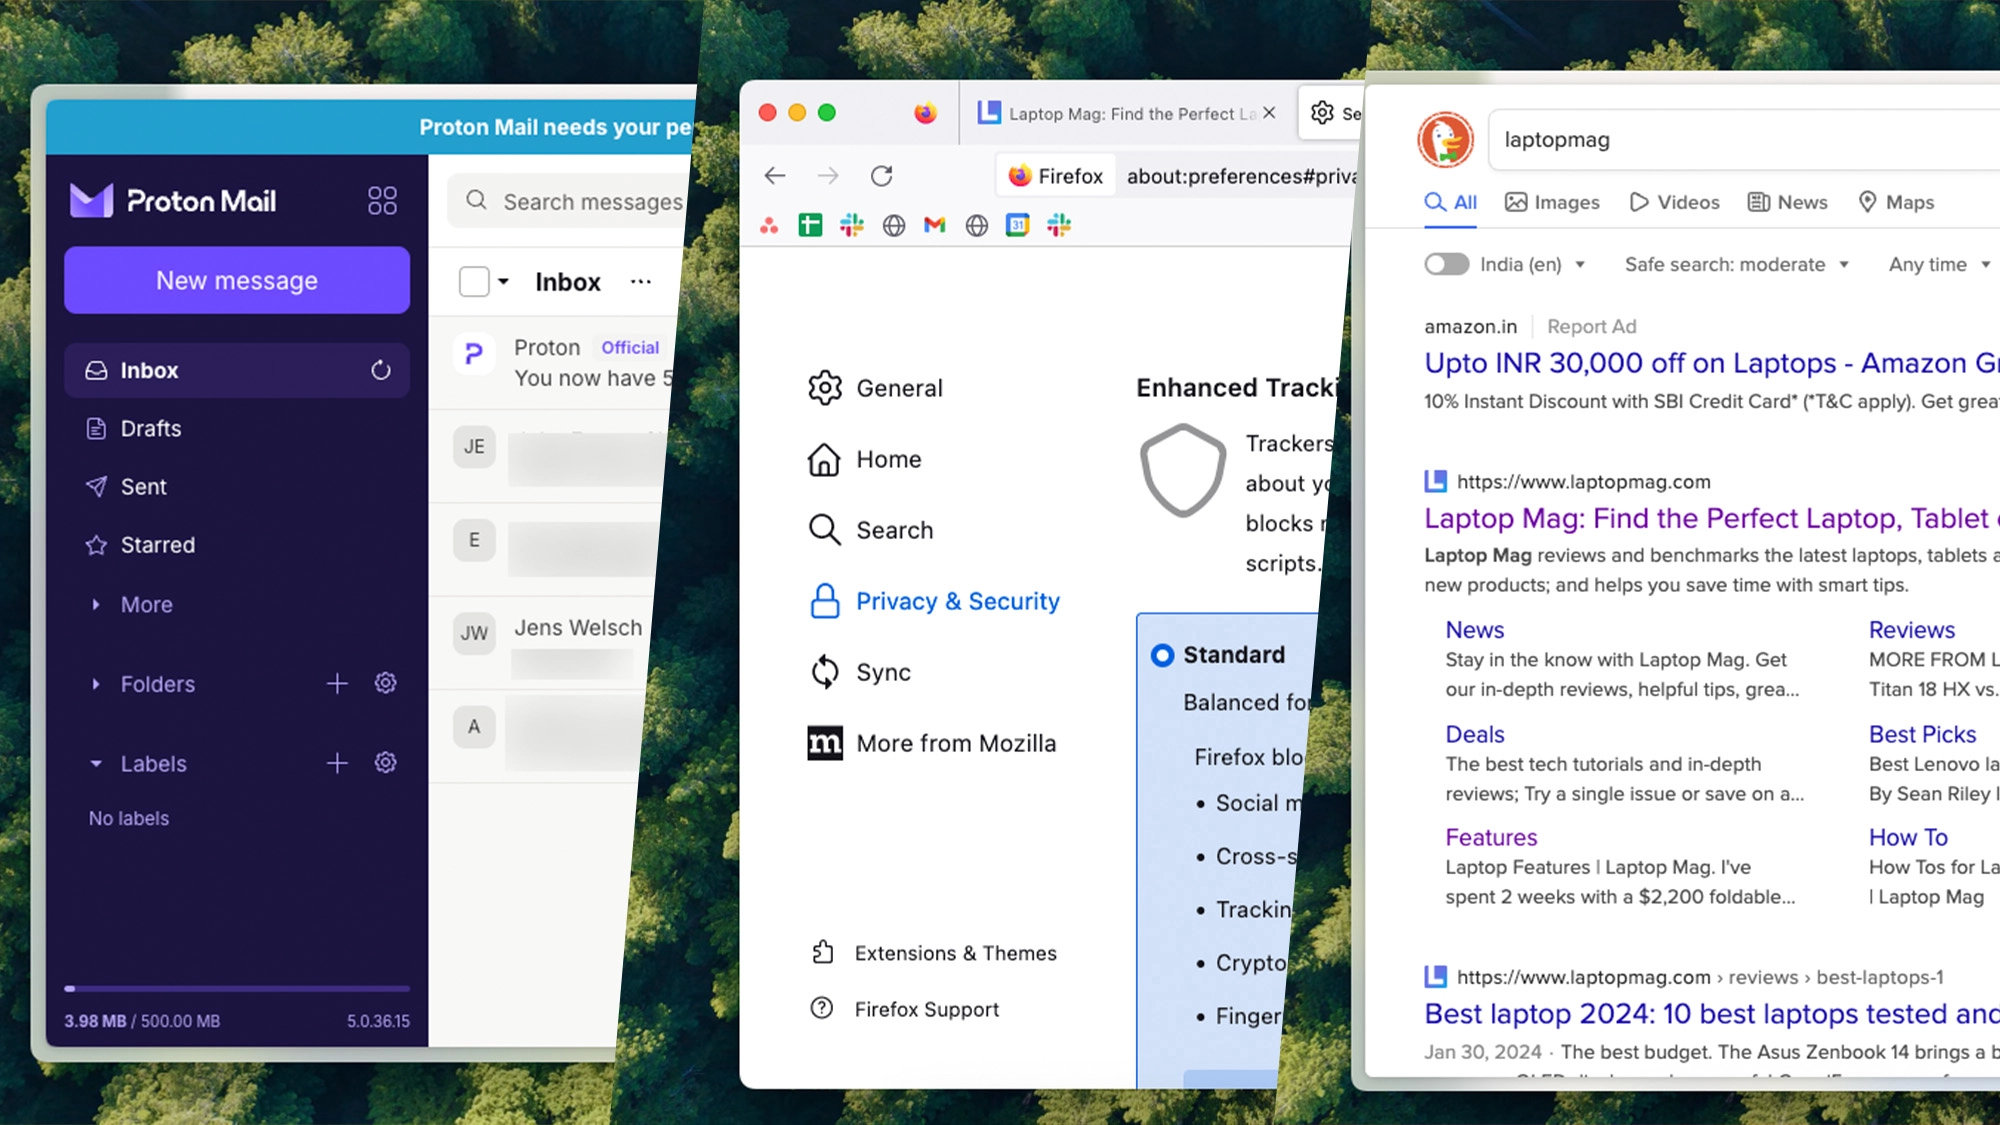Expand the Any time filter dropdown
The width and height of the screenshot is (2000, 1125).
click(1938, 264)
